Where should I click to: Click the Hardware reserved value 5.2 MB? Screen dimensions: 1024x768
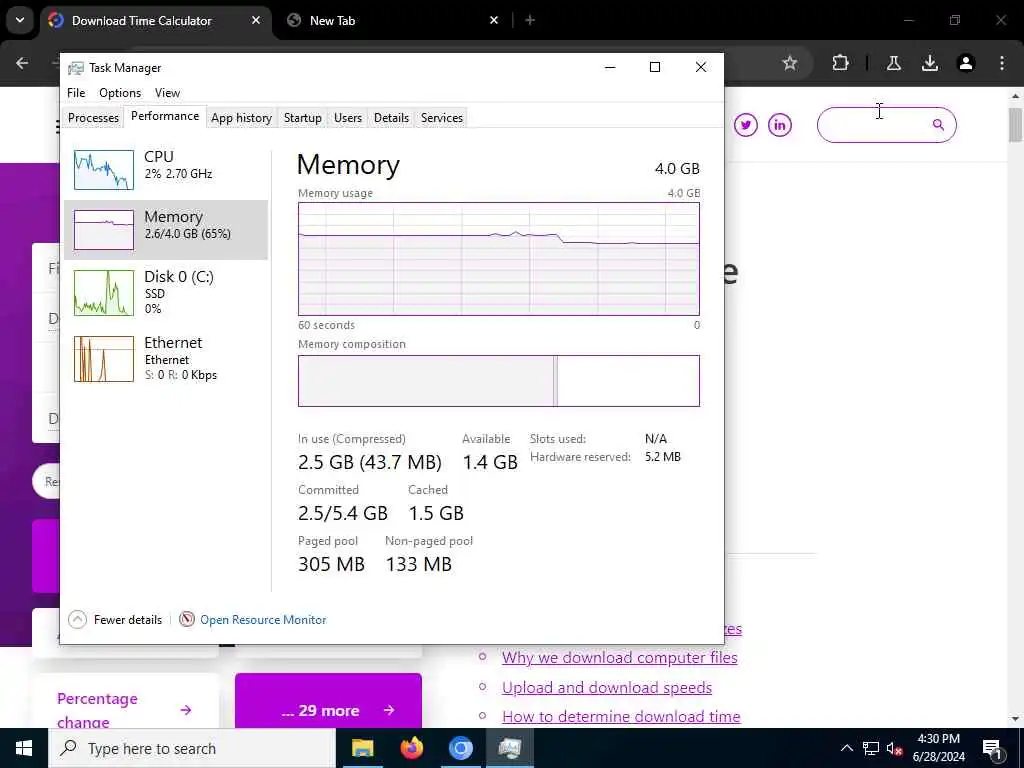[x=663, y=457]
